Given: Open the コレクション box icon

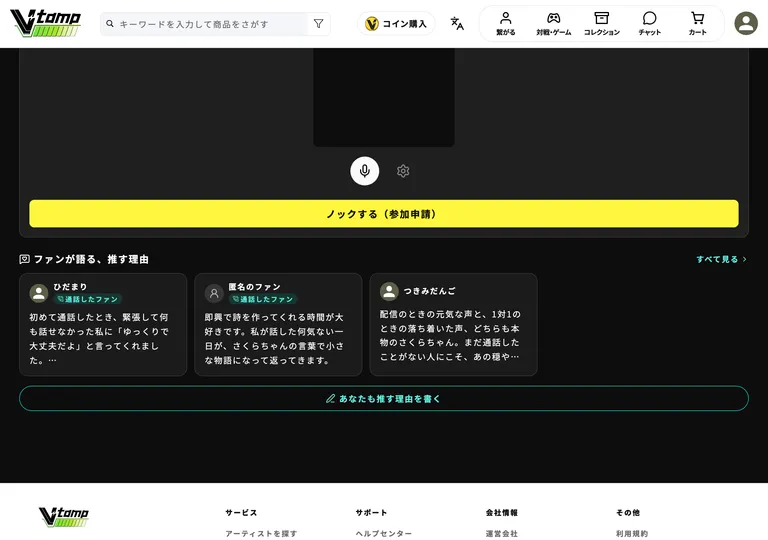Looking at the screenshot, I should 601,18.
